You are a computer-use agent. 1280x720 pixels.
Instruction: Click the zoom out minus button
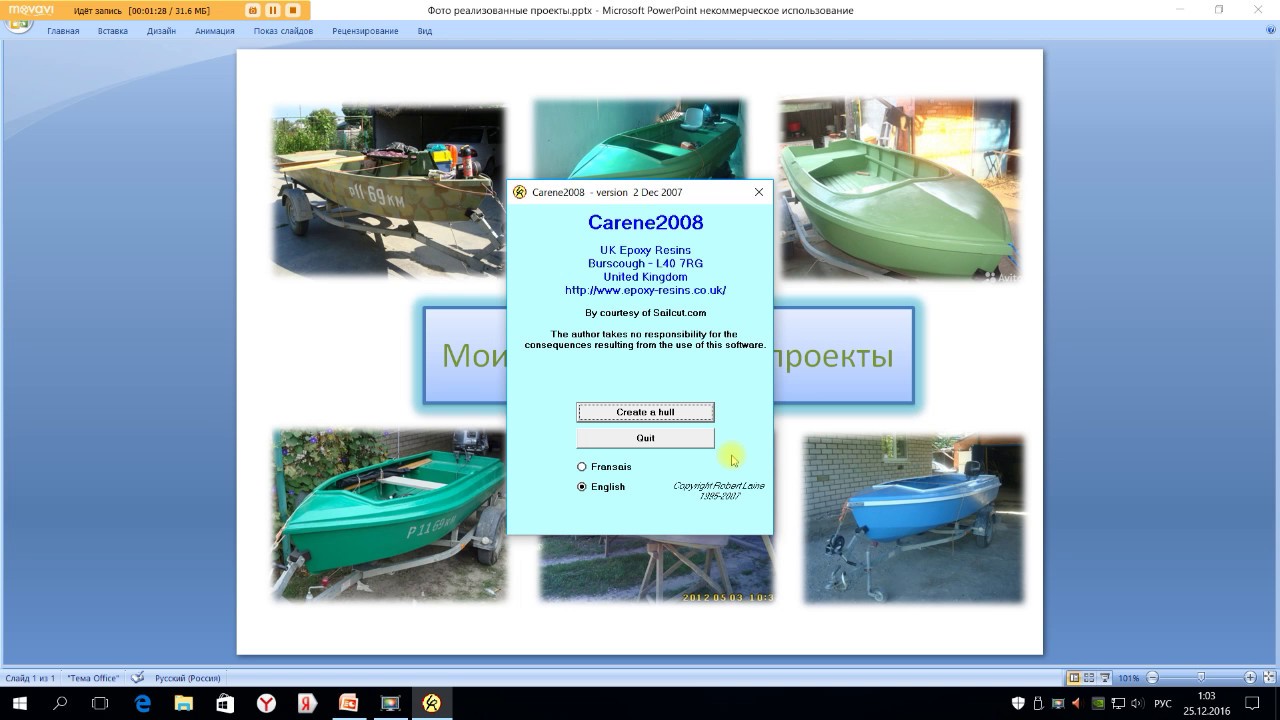click(1152, 678)
